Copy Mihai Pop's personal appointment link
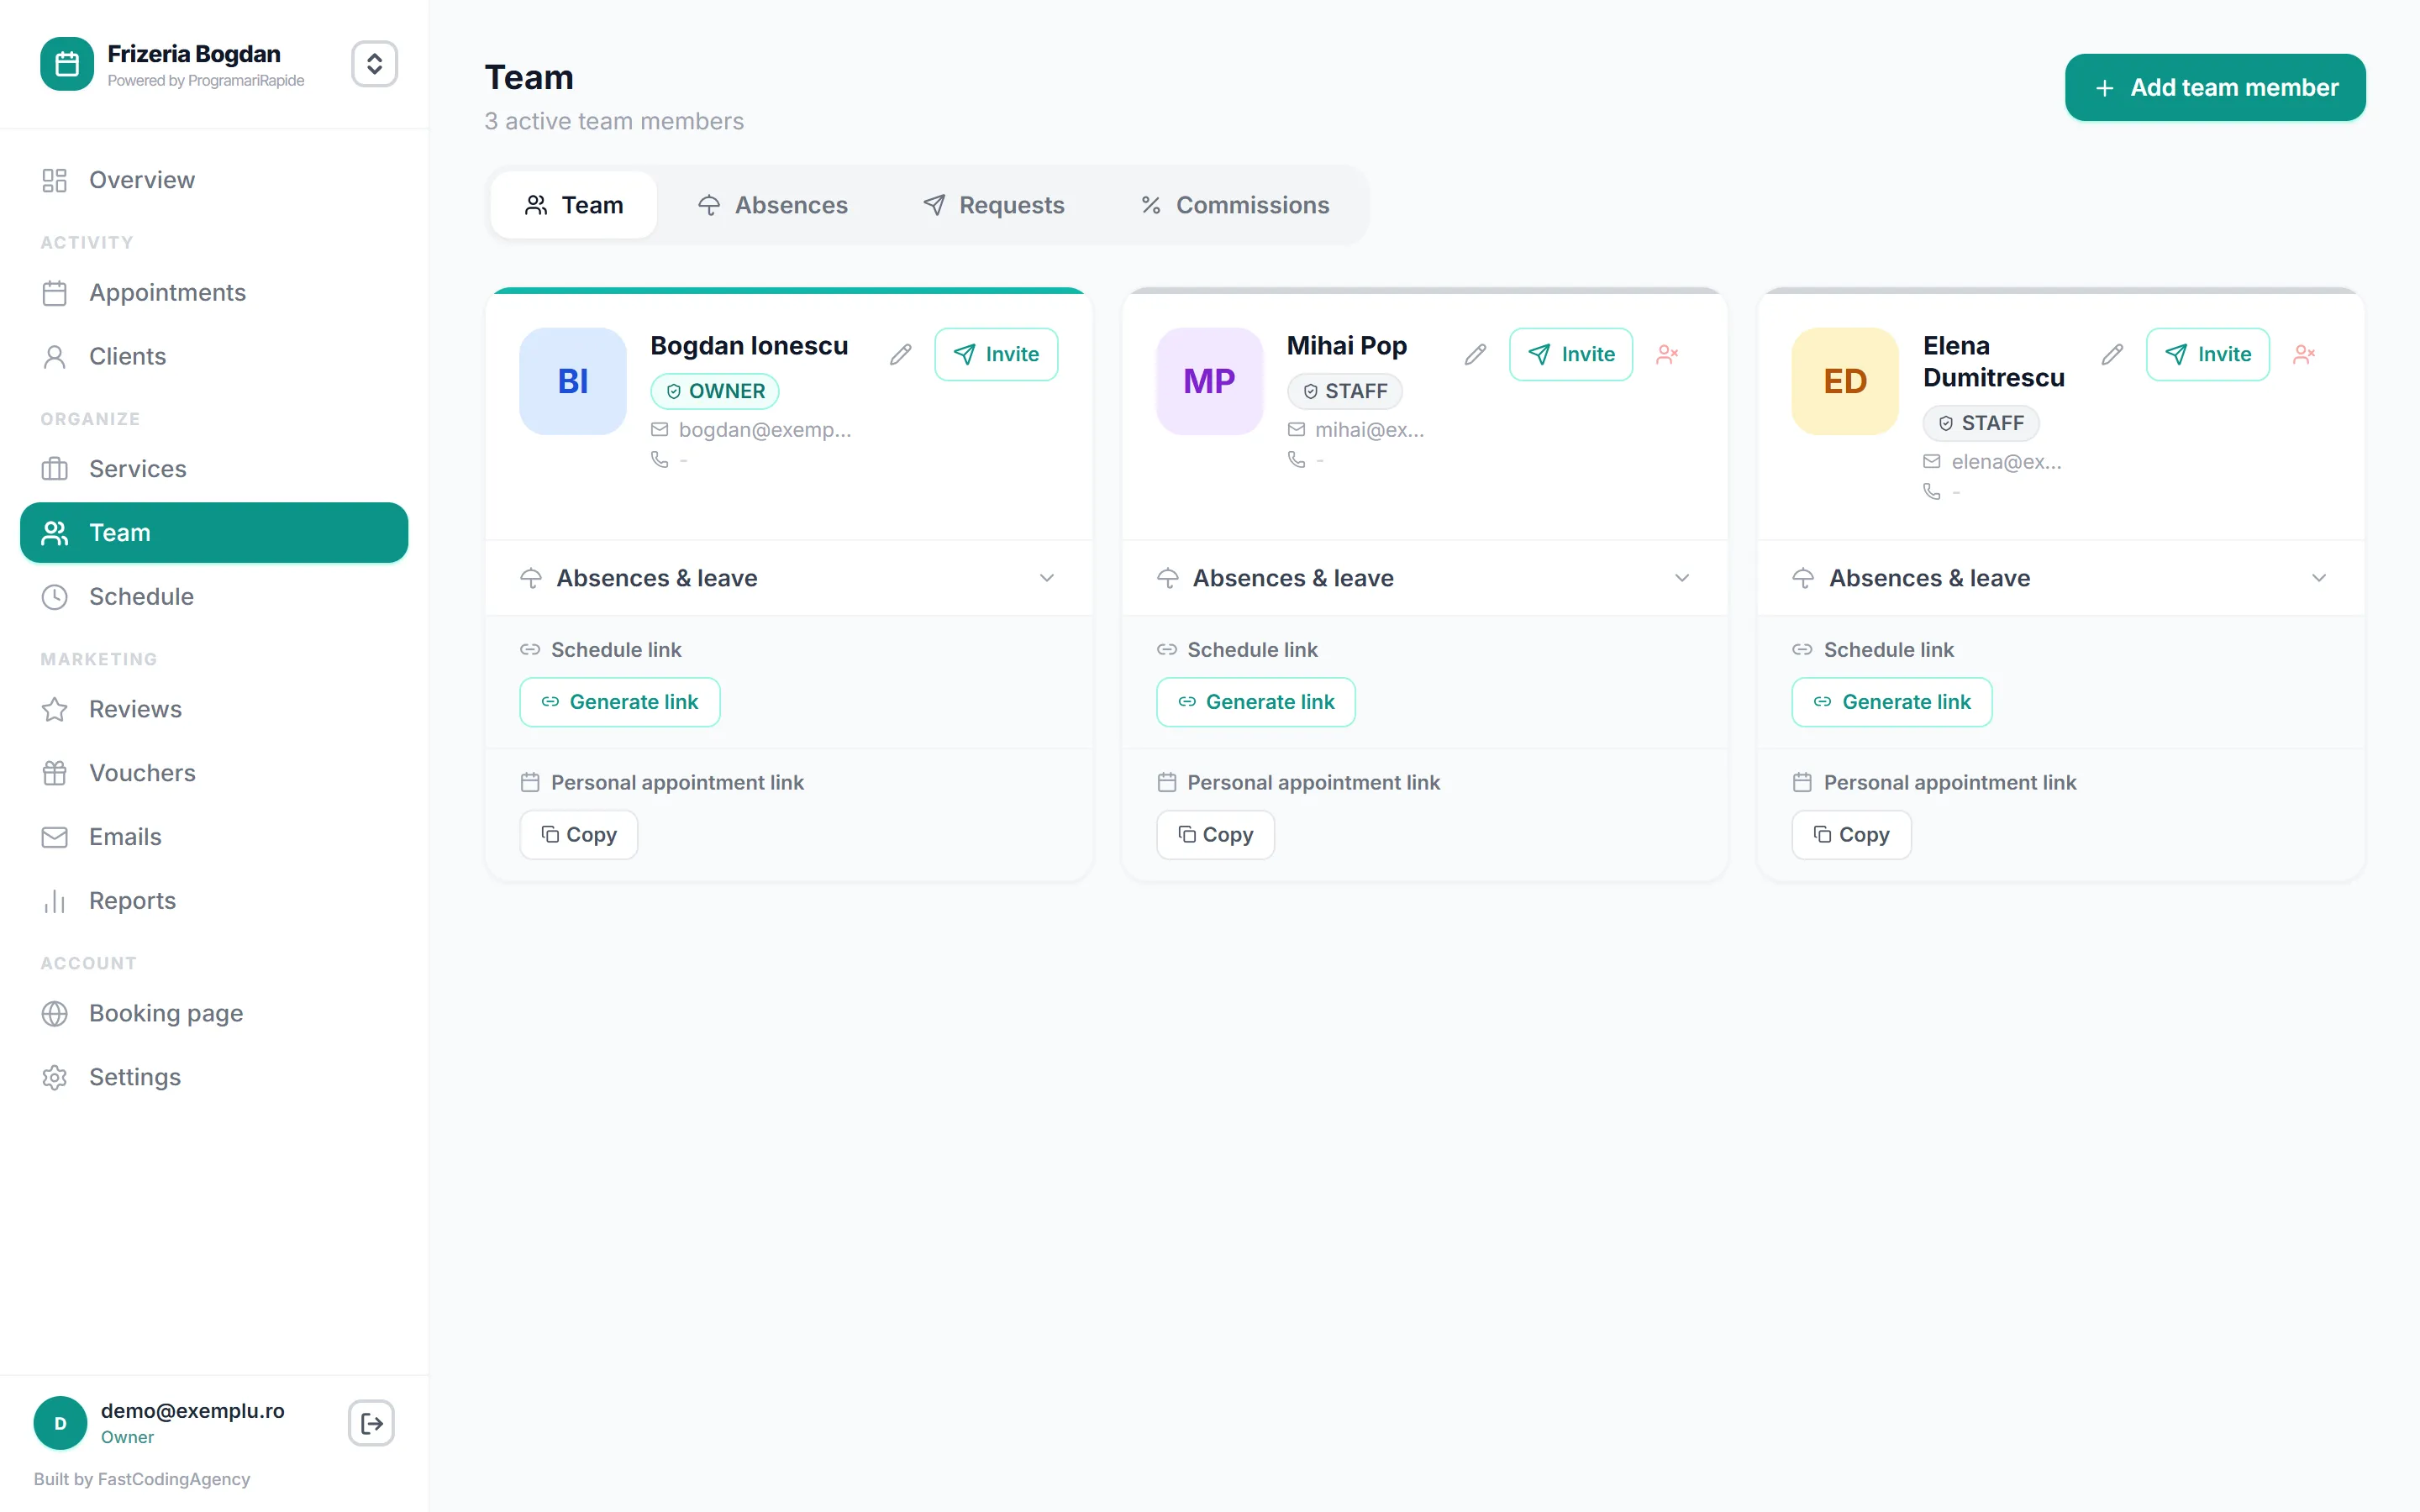 point(1215,835)
